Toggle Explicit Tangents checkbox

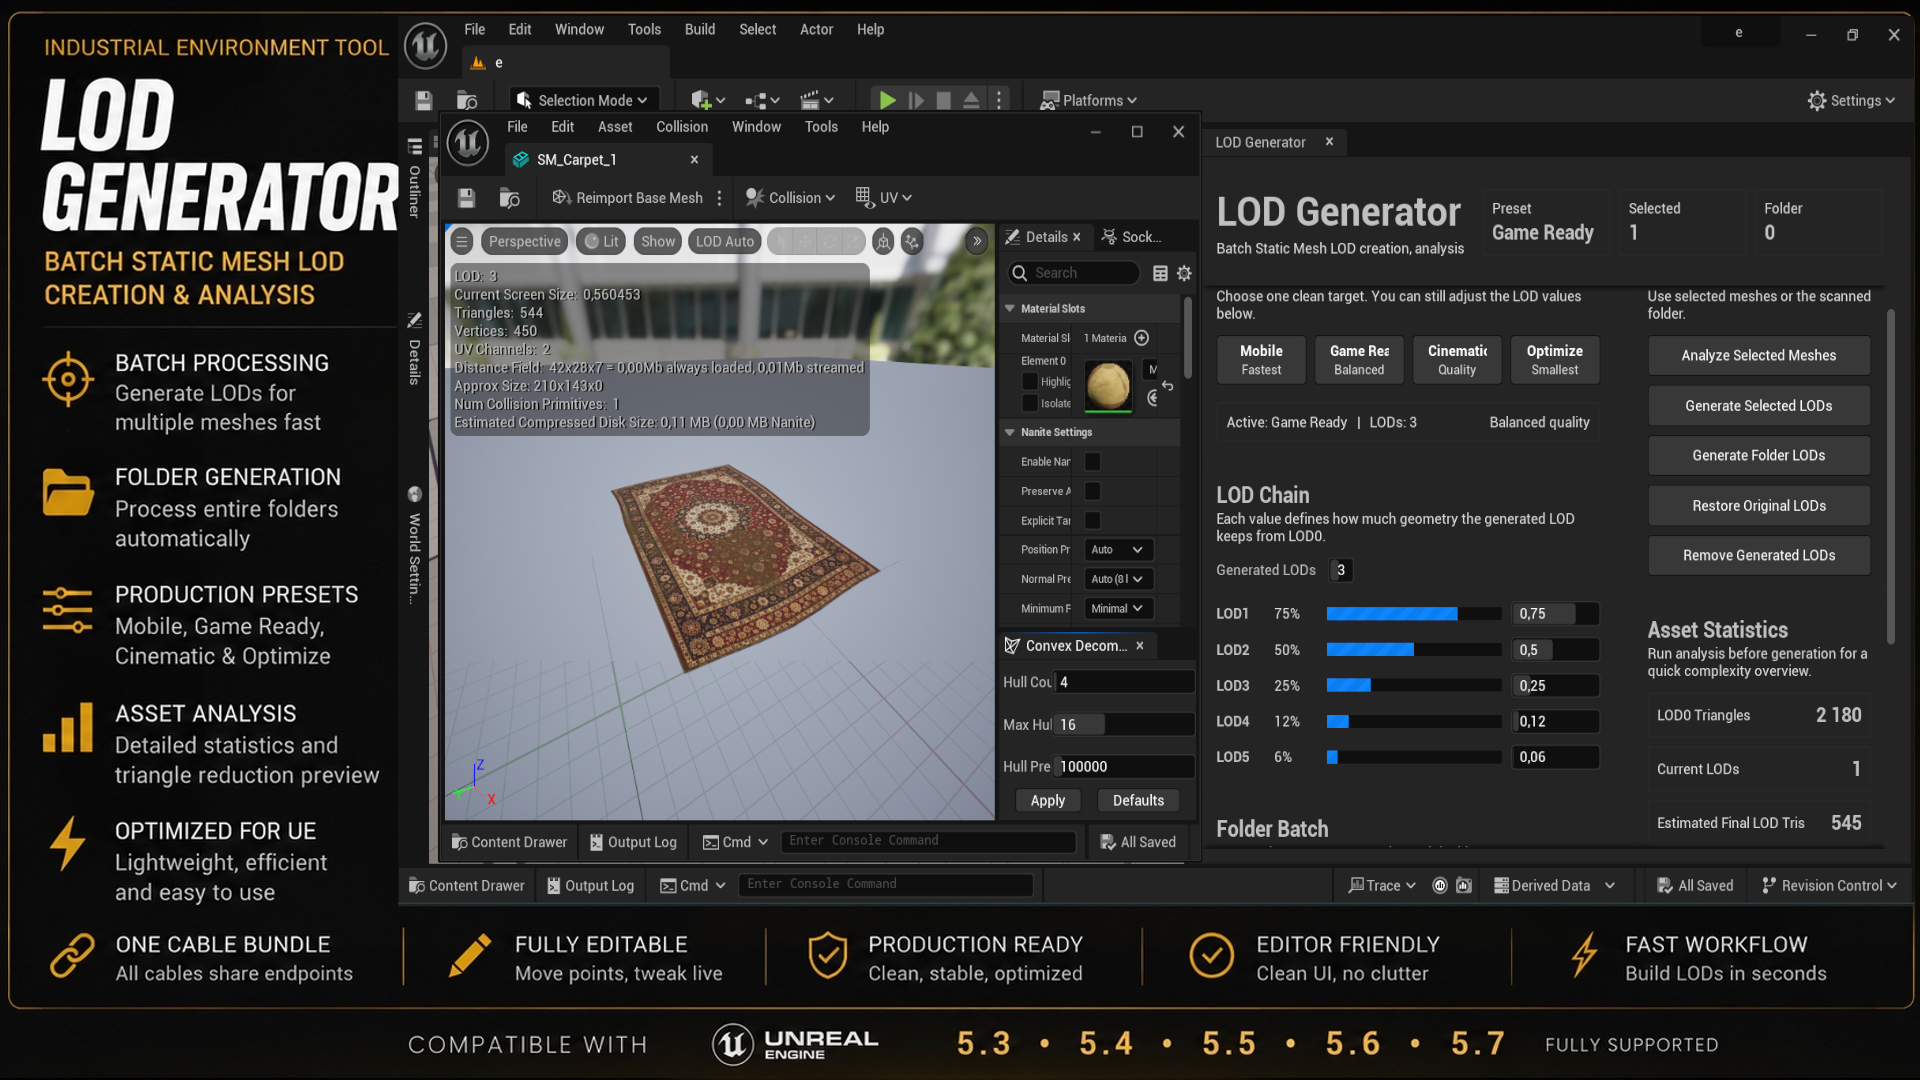tap(1092, 521)
